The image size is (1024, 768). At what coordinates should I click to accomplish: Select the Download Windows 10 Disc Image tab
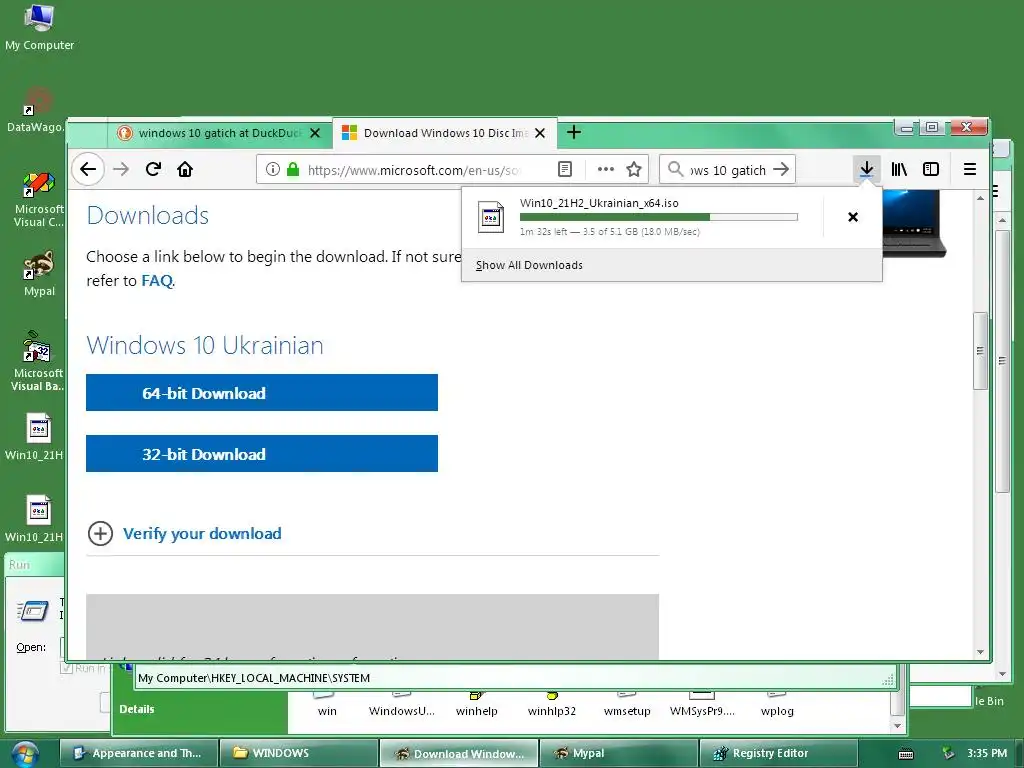(x=445, y=133)
